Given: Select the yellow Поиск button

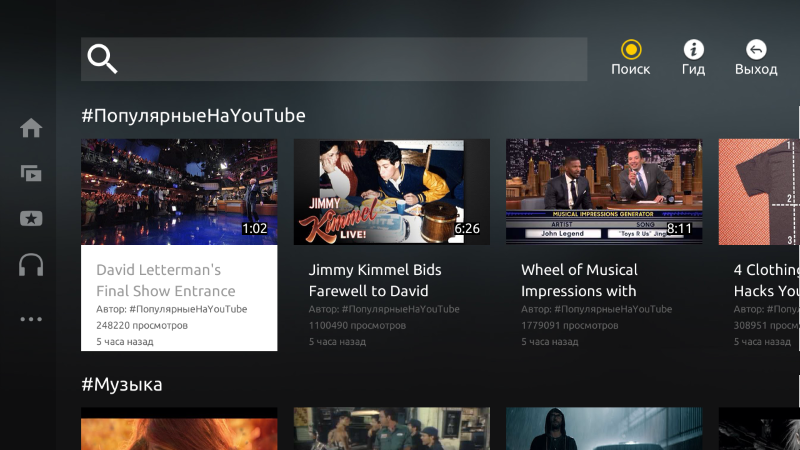Looking at the screenshot, I should click(631, 58).
